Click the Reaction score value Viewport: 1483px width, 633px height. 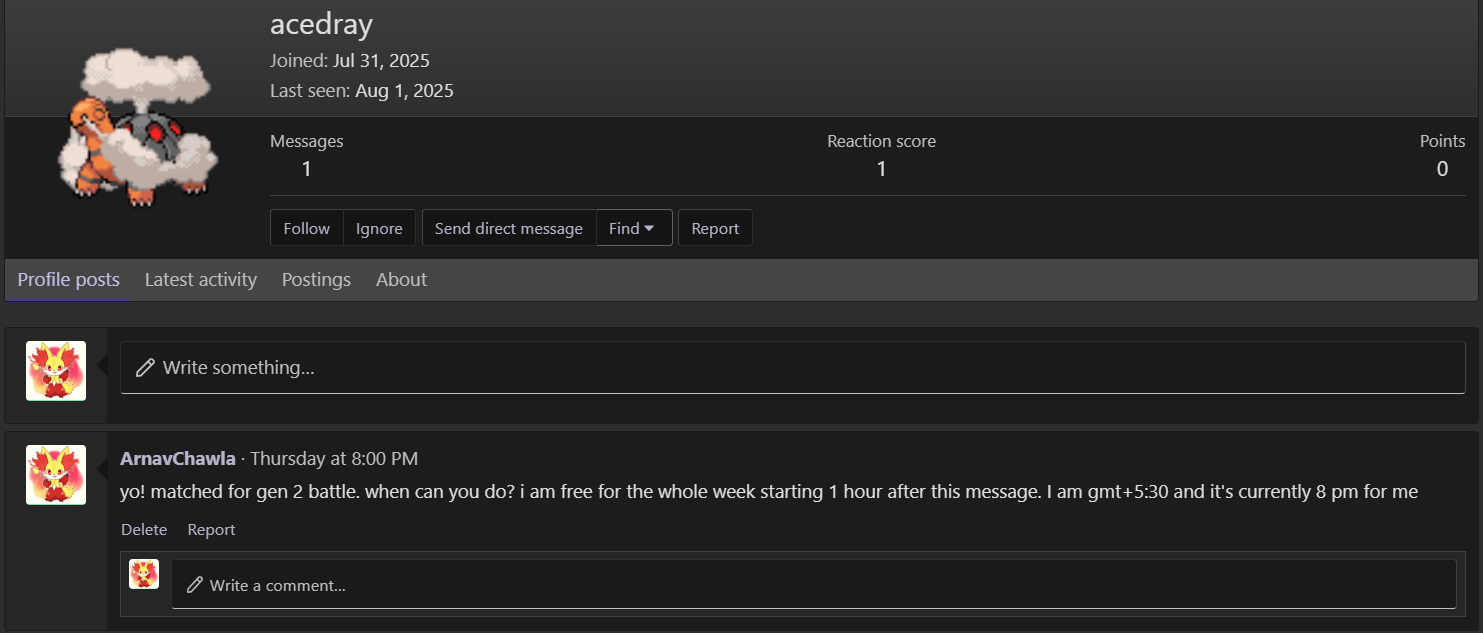(x=882, y=169)
